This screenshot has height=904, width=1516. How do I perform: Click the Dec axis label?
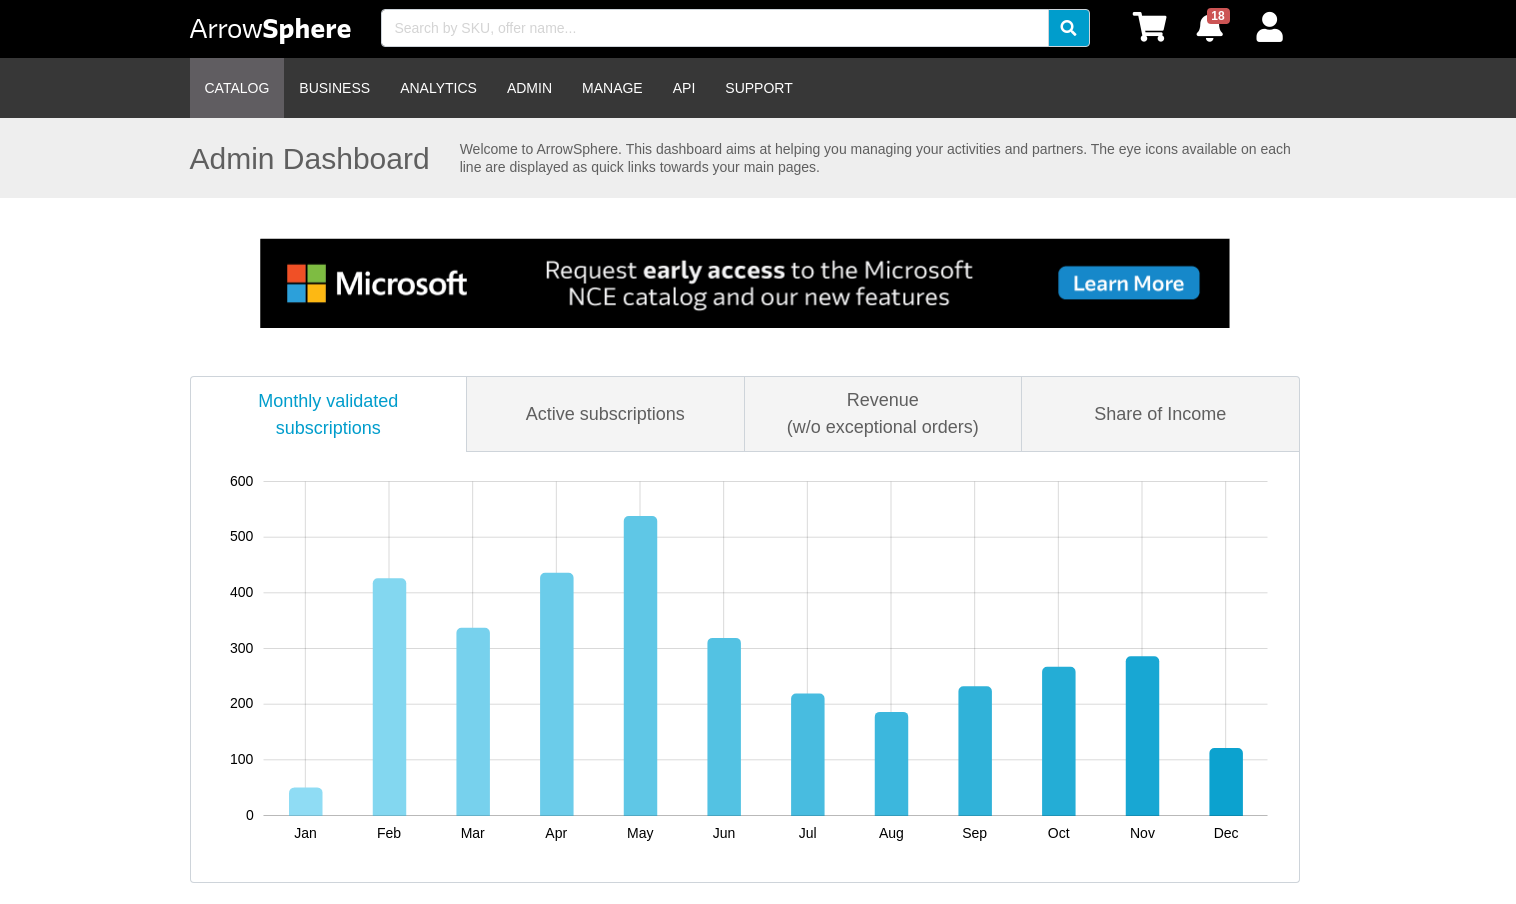point(1226,833)
